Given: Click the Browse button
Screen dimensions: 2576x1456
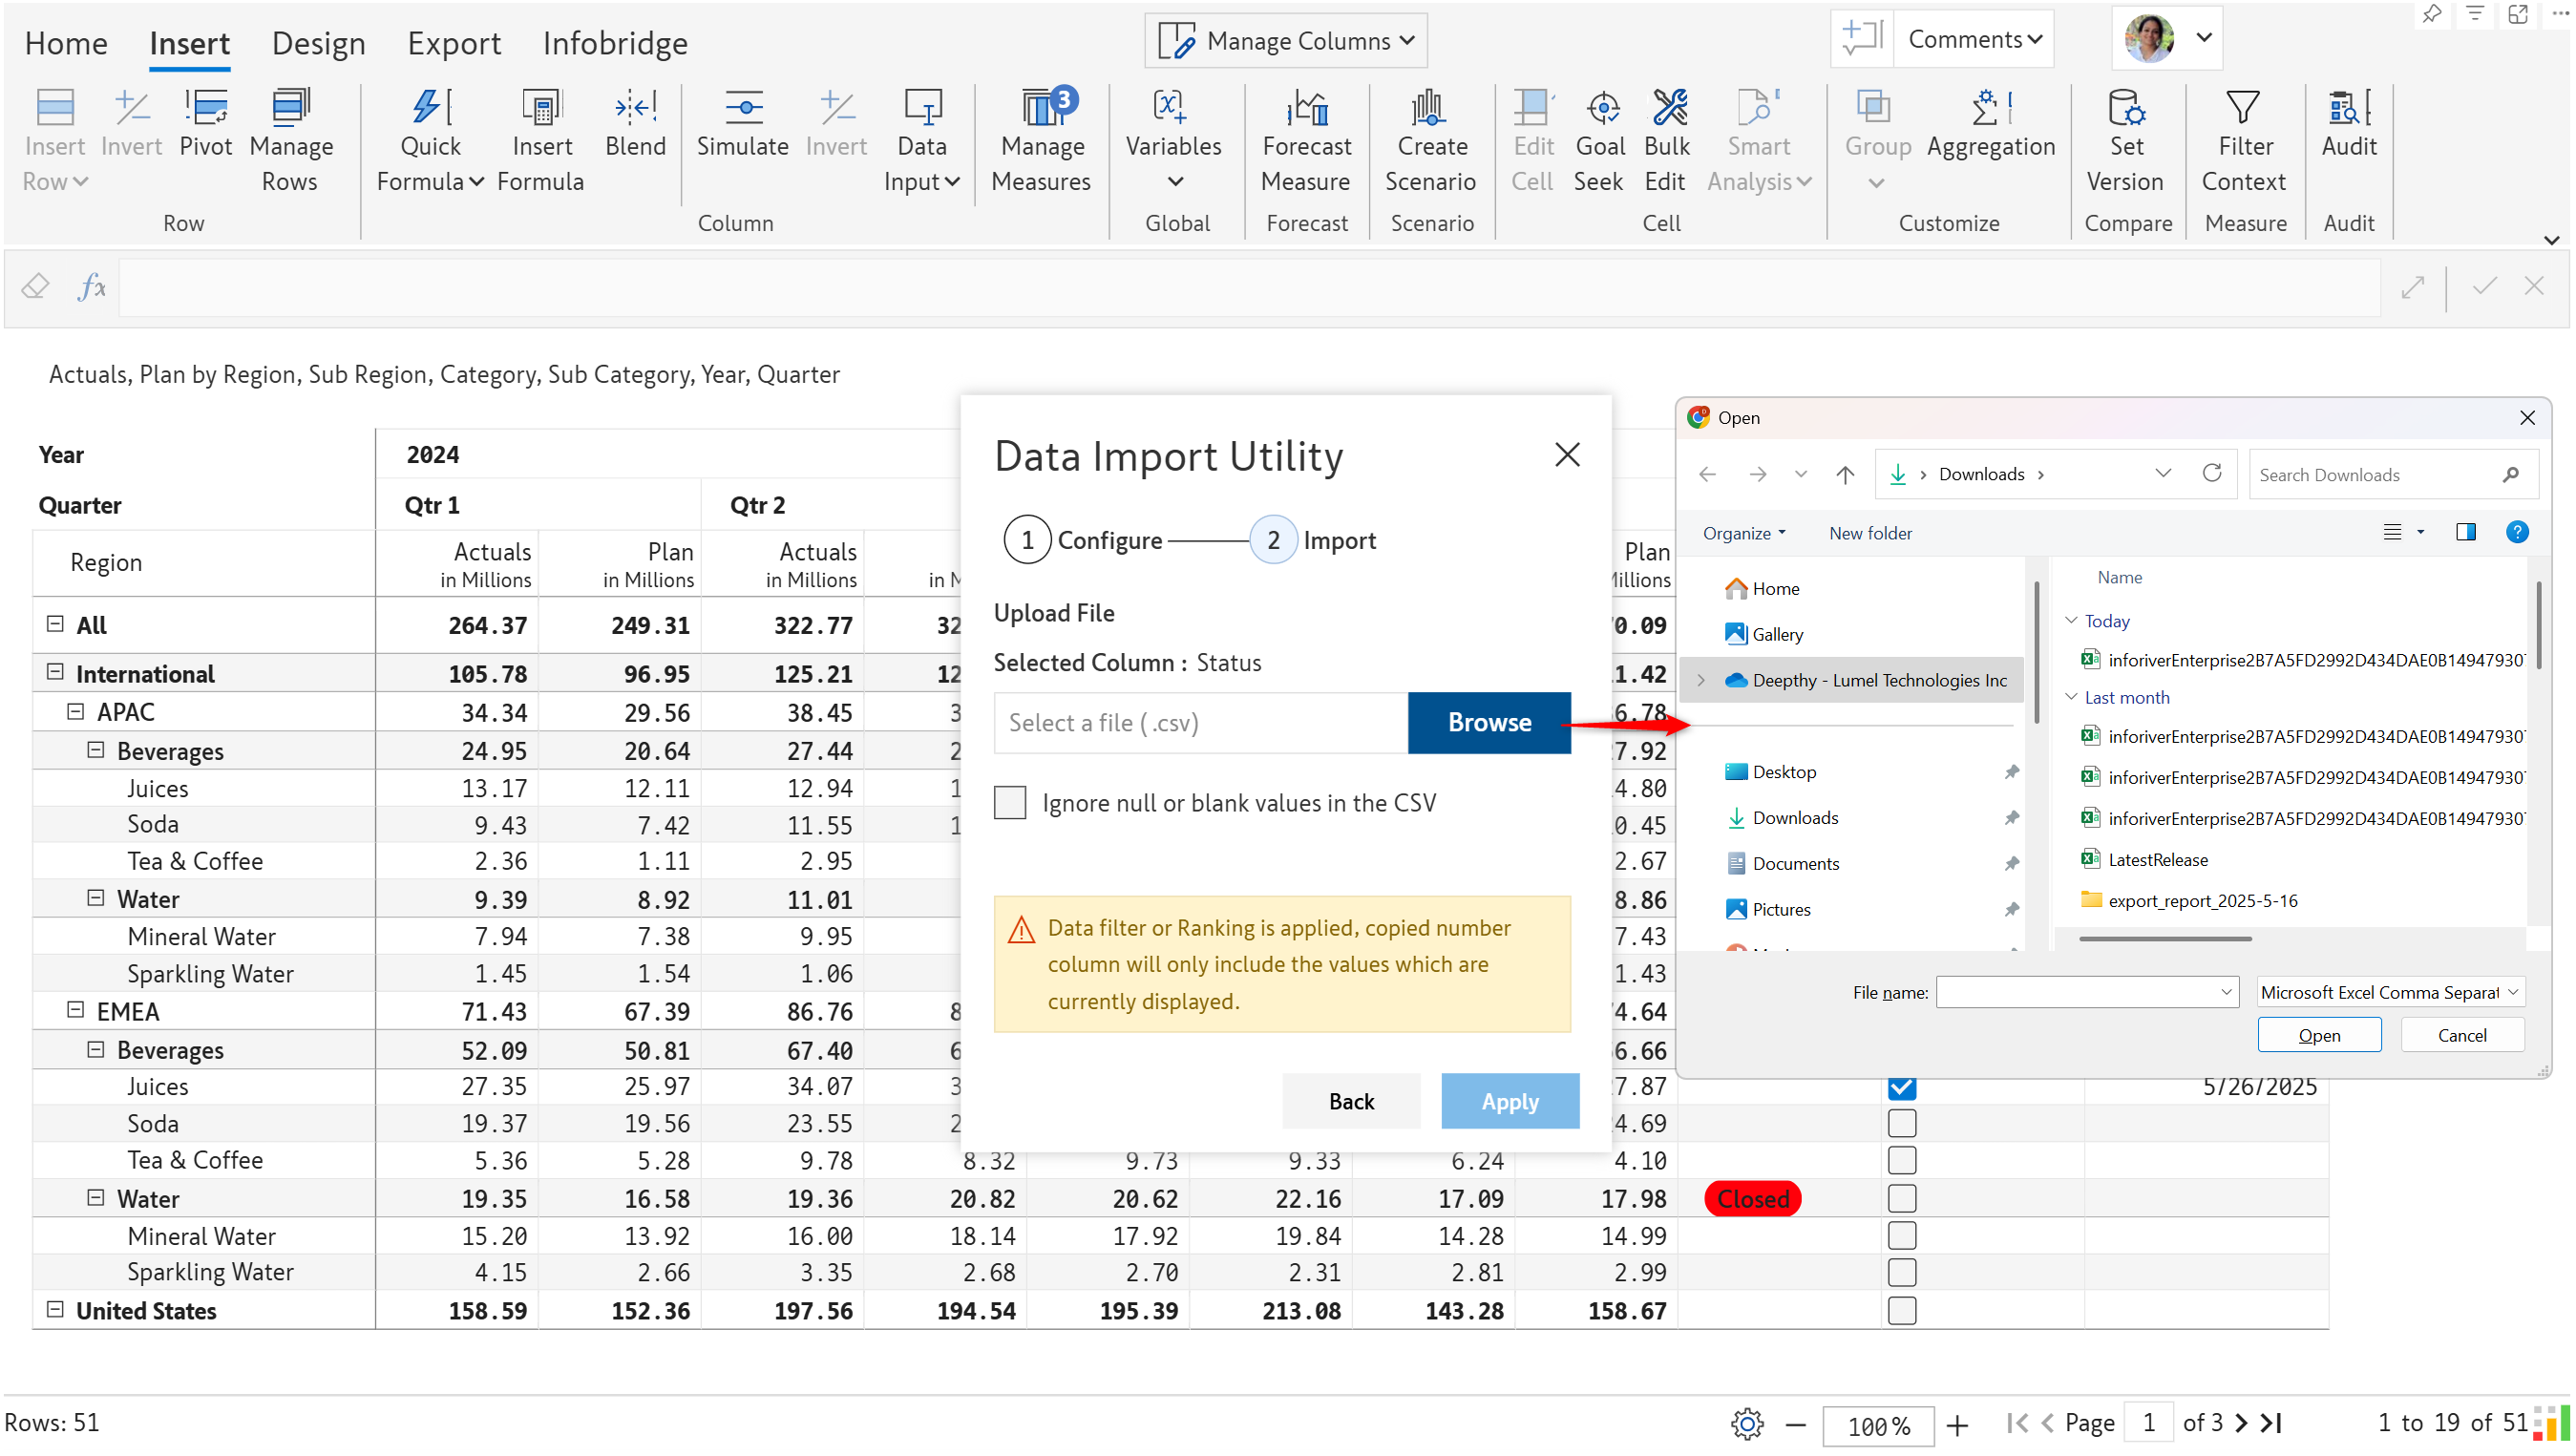Looking at the screenshot, I should 1489,722.
